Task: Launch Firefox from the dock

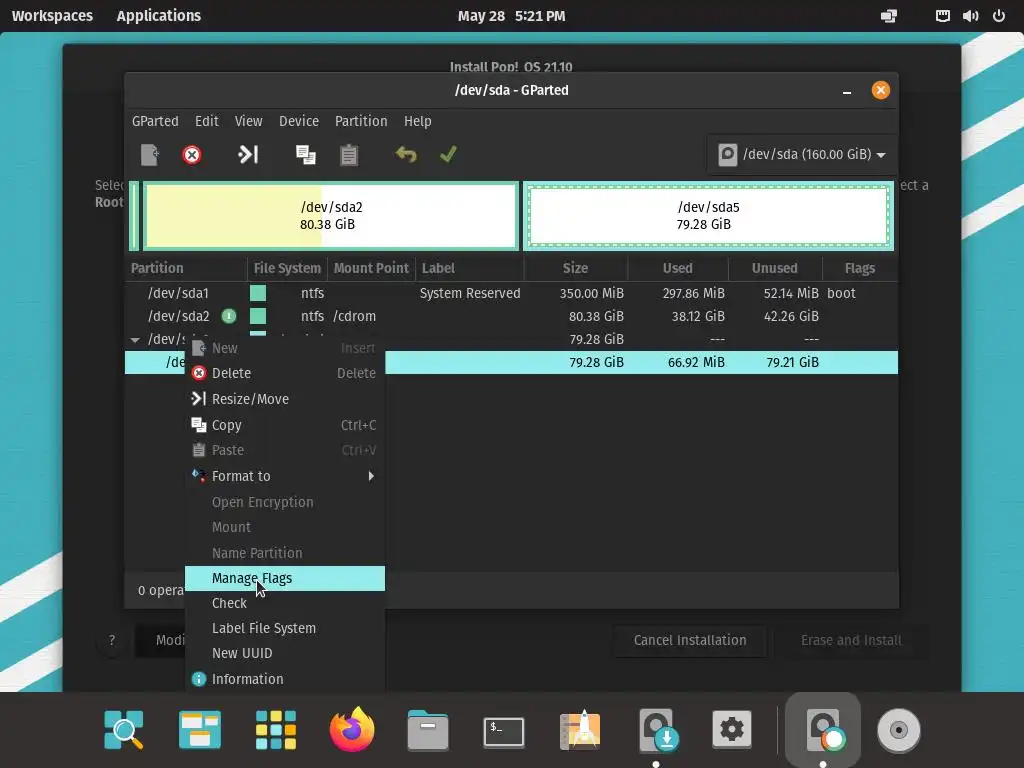Action: [352, 729]
